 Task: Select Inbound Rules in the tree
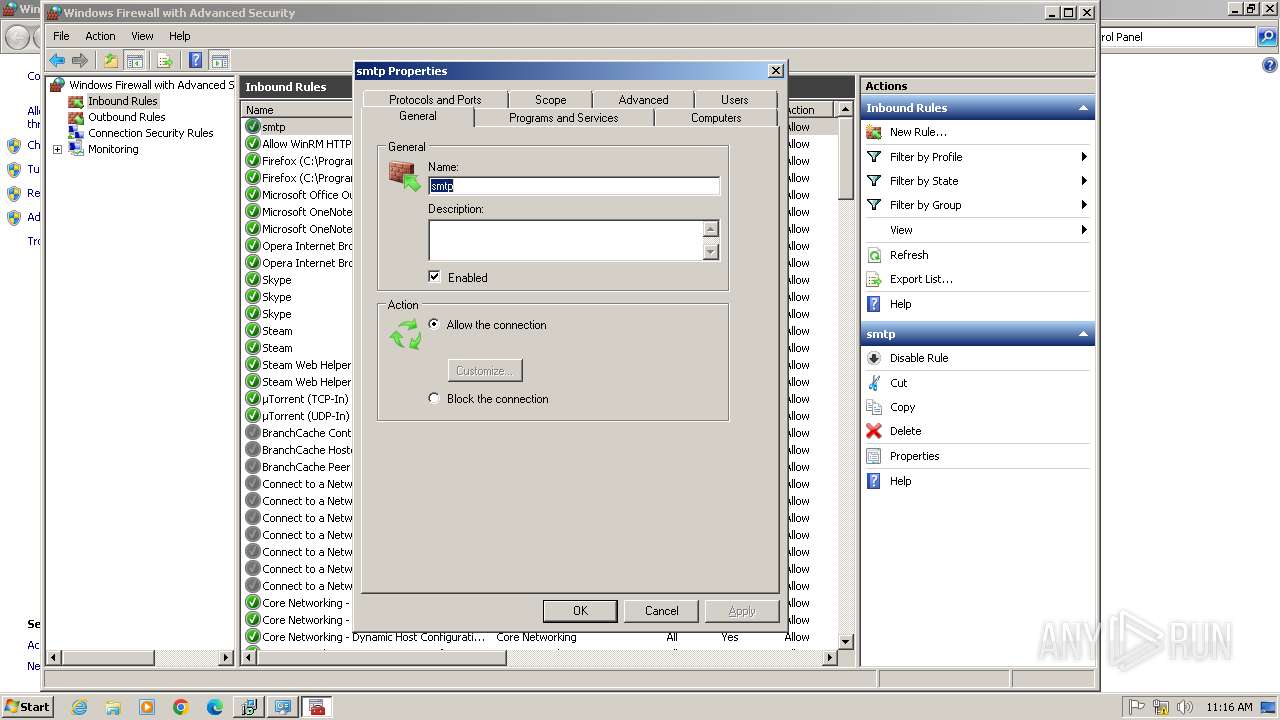point(122,101)
